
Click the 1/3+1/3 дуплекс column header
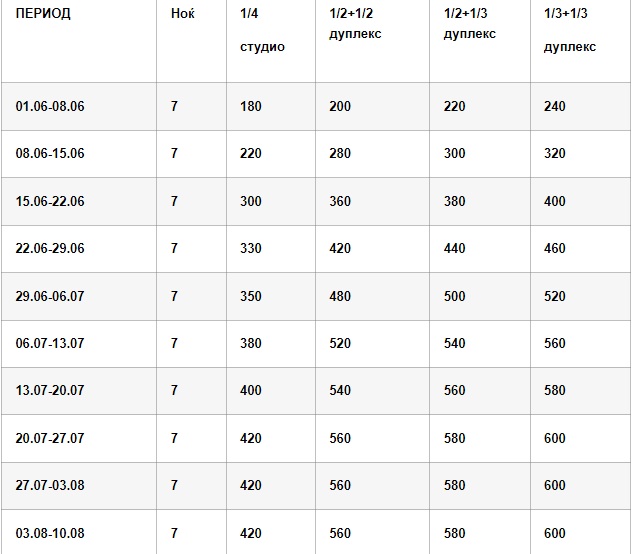[x=570, y=31]
